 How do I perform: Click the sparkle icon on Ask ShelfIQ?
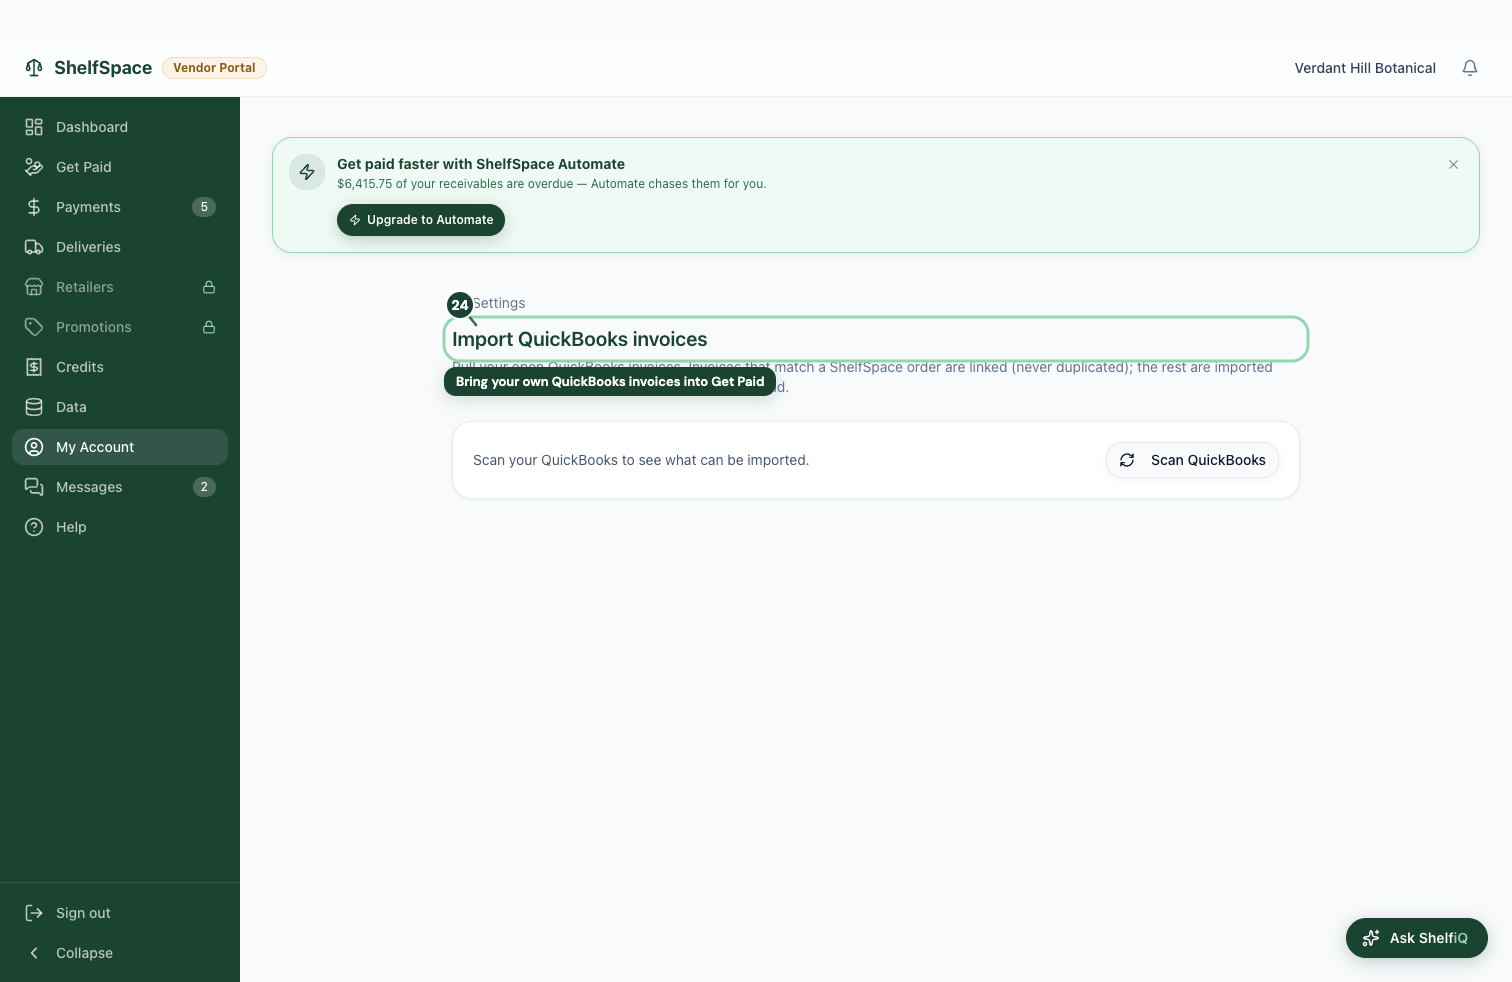pos(1371,938)
